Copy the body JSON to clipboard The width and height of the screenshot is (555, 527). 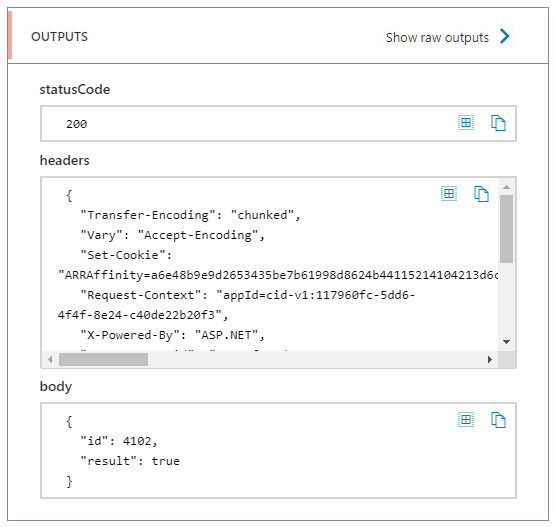click(x=498, y=420)
